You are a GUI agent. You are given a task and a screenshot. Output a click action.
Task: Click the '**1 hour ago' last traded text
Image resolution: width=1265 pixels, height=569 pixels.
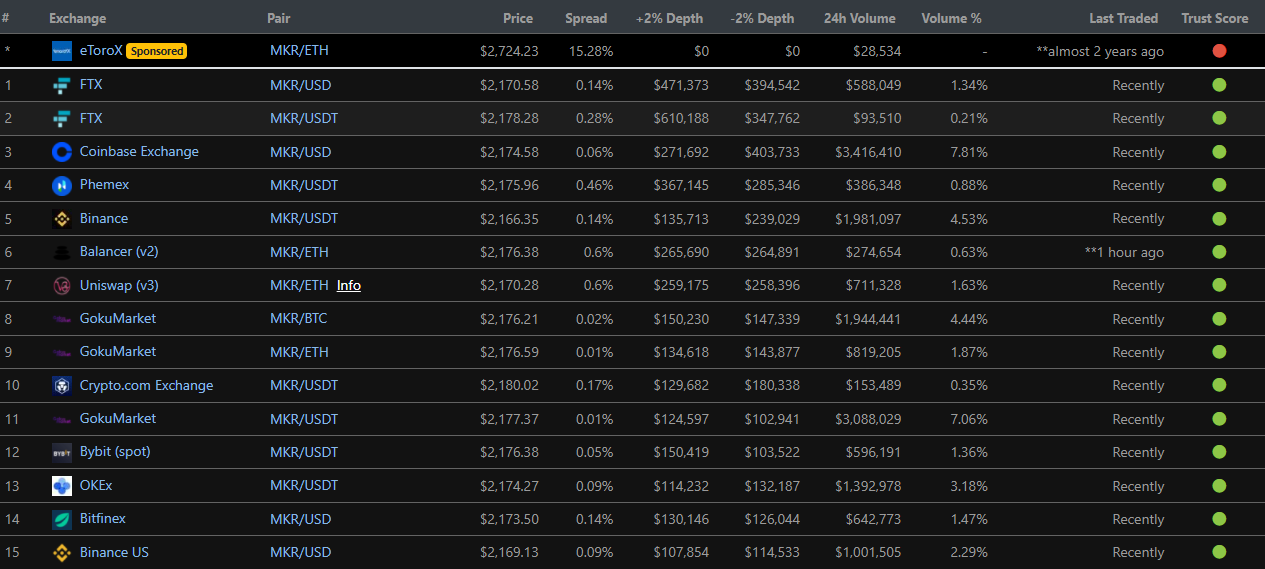[1124, 252]
